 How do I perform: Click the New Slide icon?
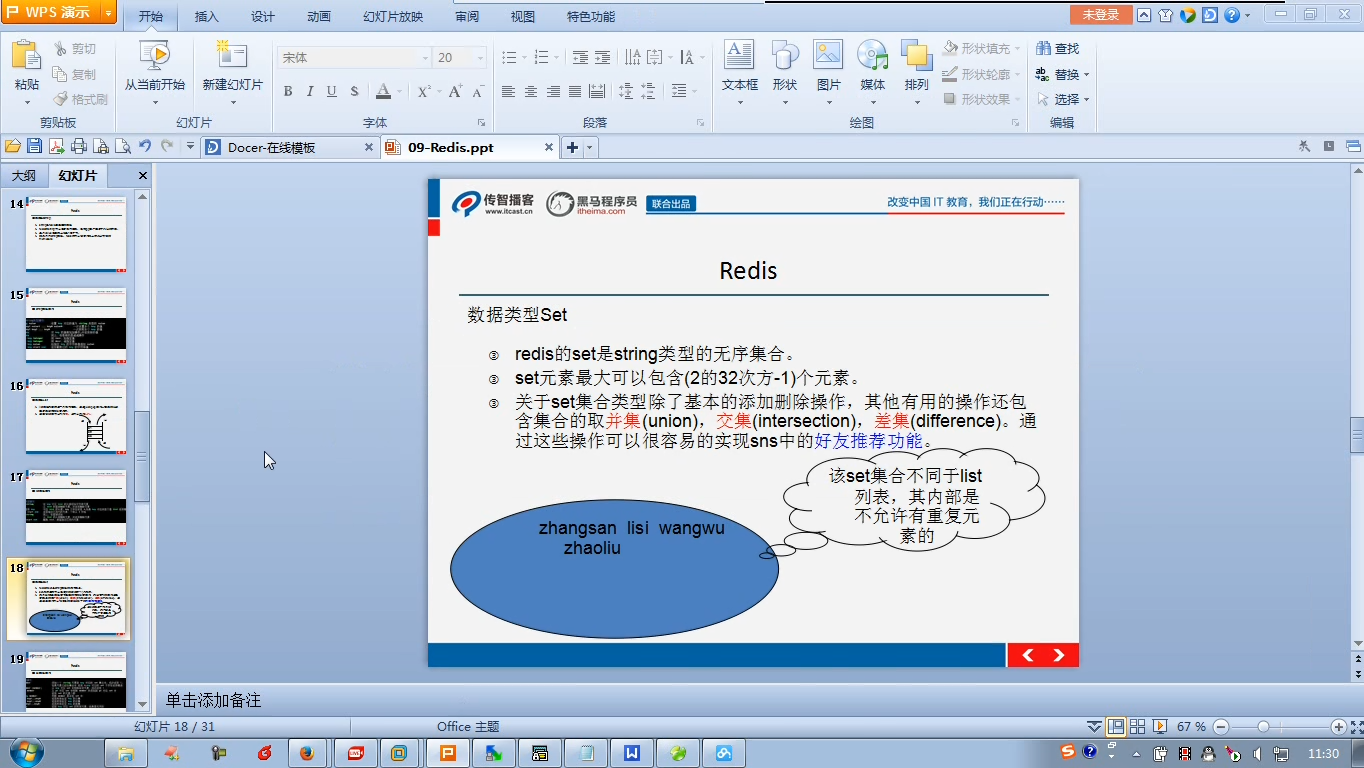(232, 55)
